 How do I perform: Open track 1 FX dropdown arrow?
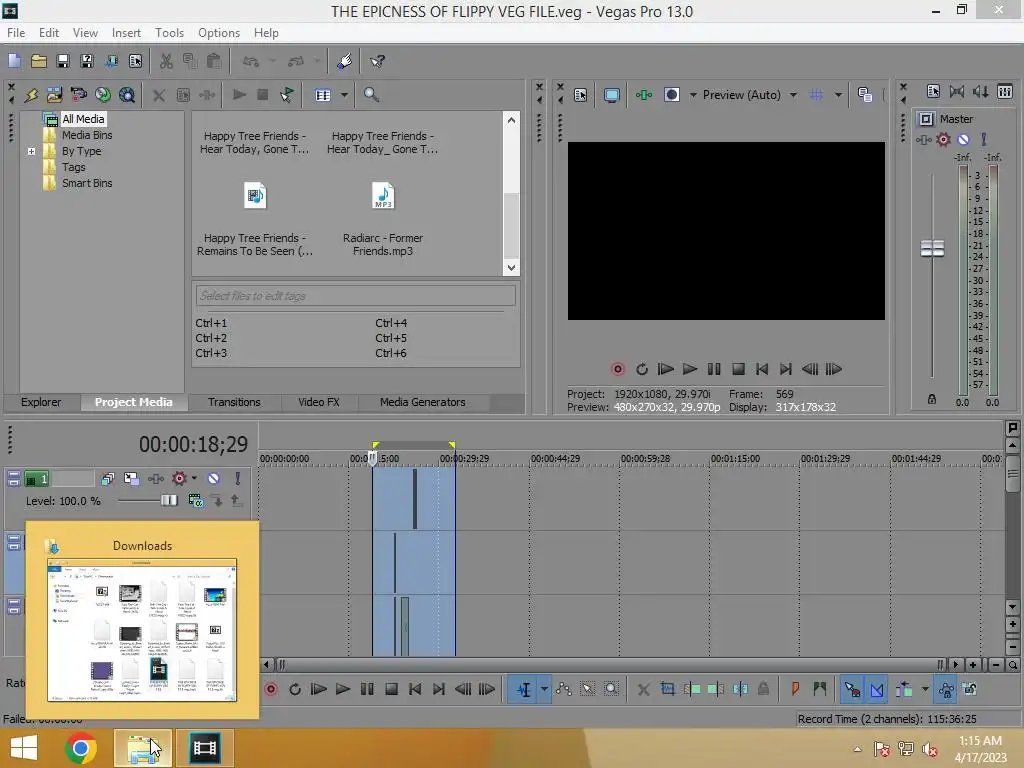pos(194,479)
